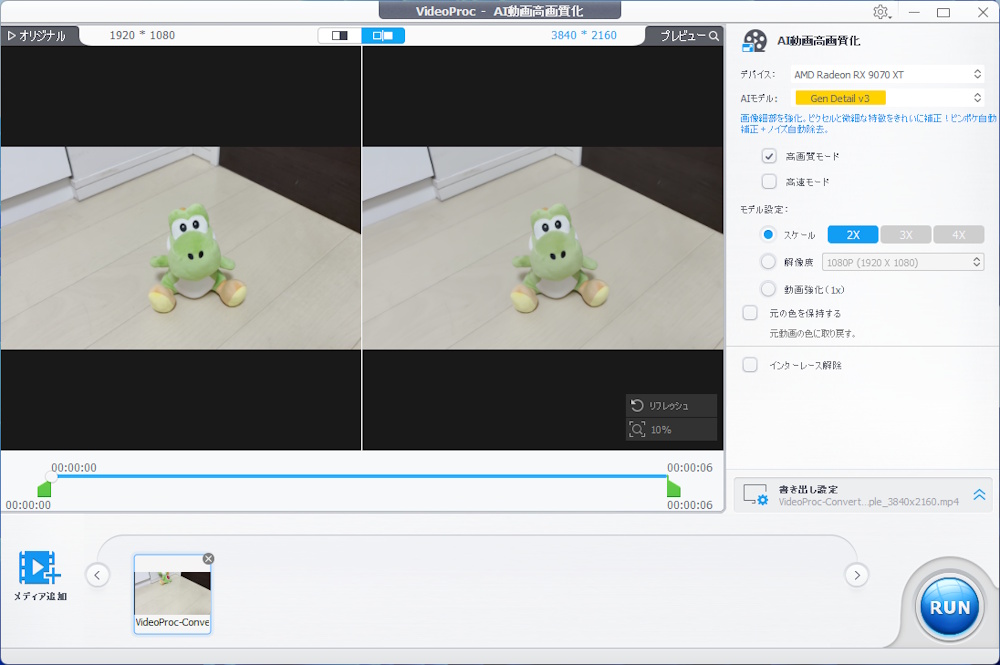The width and height of the screenshot is (1000, 665).
Task: Click the リフレッシュ refresh icon
Action: tap(636, 406)
